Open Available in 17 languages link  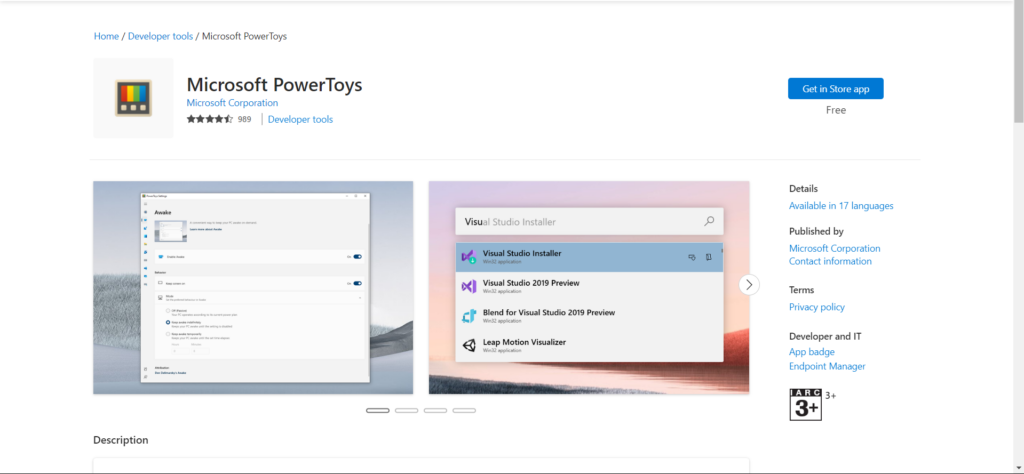pos(841,206)
